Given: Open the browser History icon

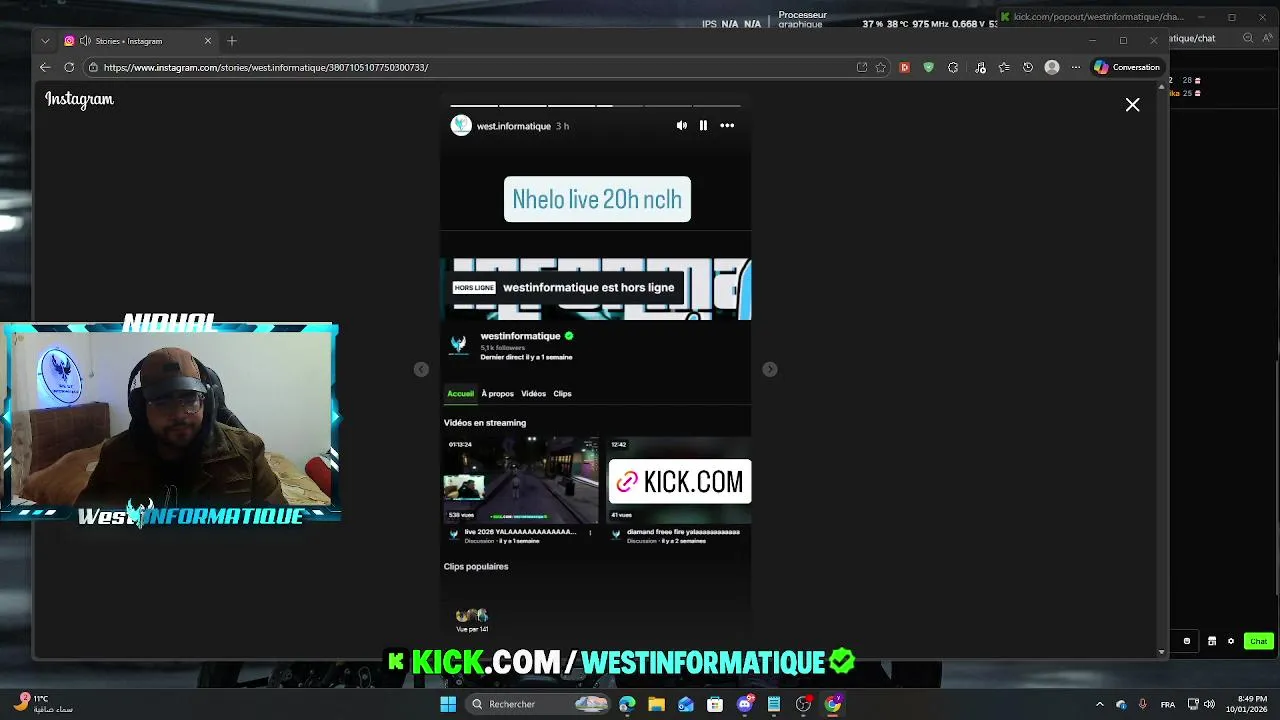Looking at the screenshot, I should (1028, 67).
